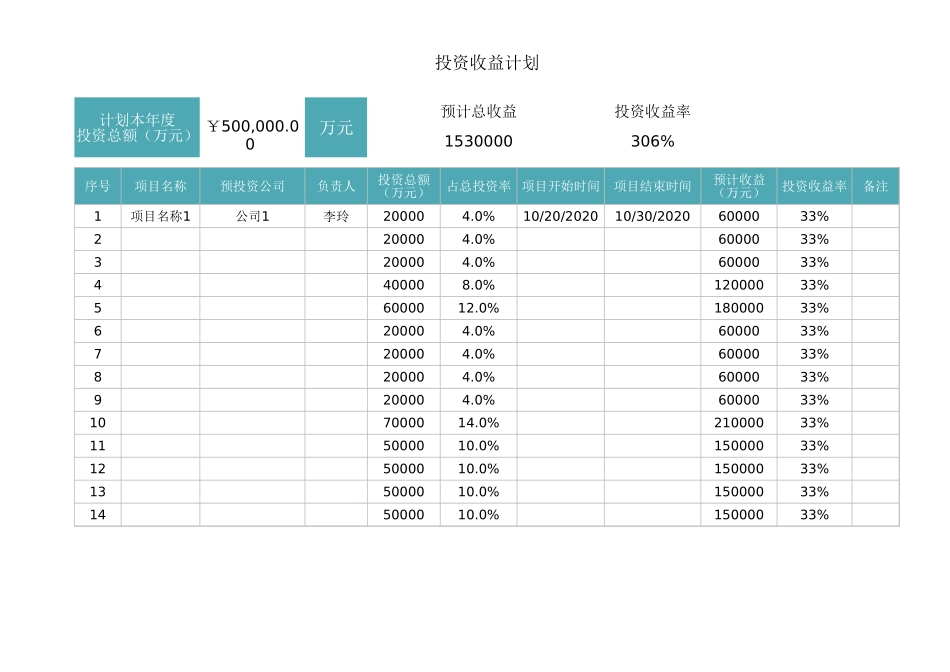Select the 计划本年度投资总额 label cell
The image size is (950, 672).
137,127
